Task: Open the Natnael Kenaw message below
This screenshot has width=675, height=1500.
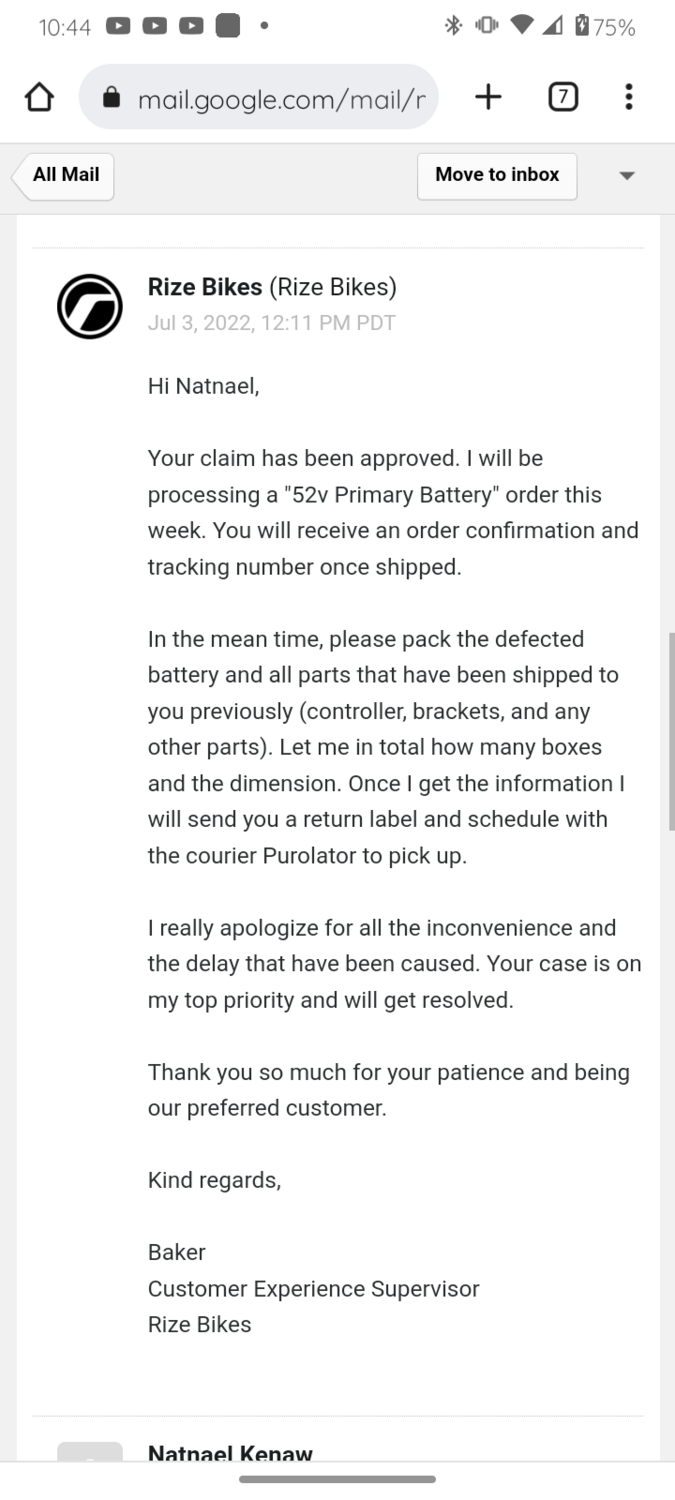Action: tap(230, 1454)
